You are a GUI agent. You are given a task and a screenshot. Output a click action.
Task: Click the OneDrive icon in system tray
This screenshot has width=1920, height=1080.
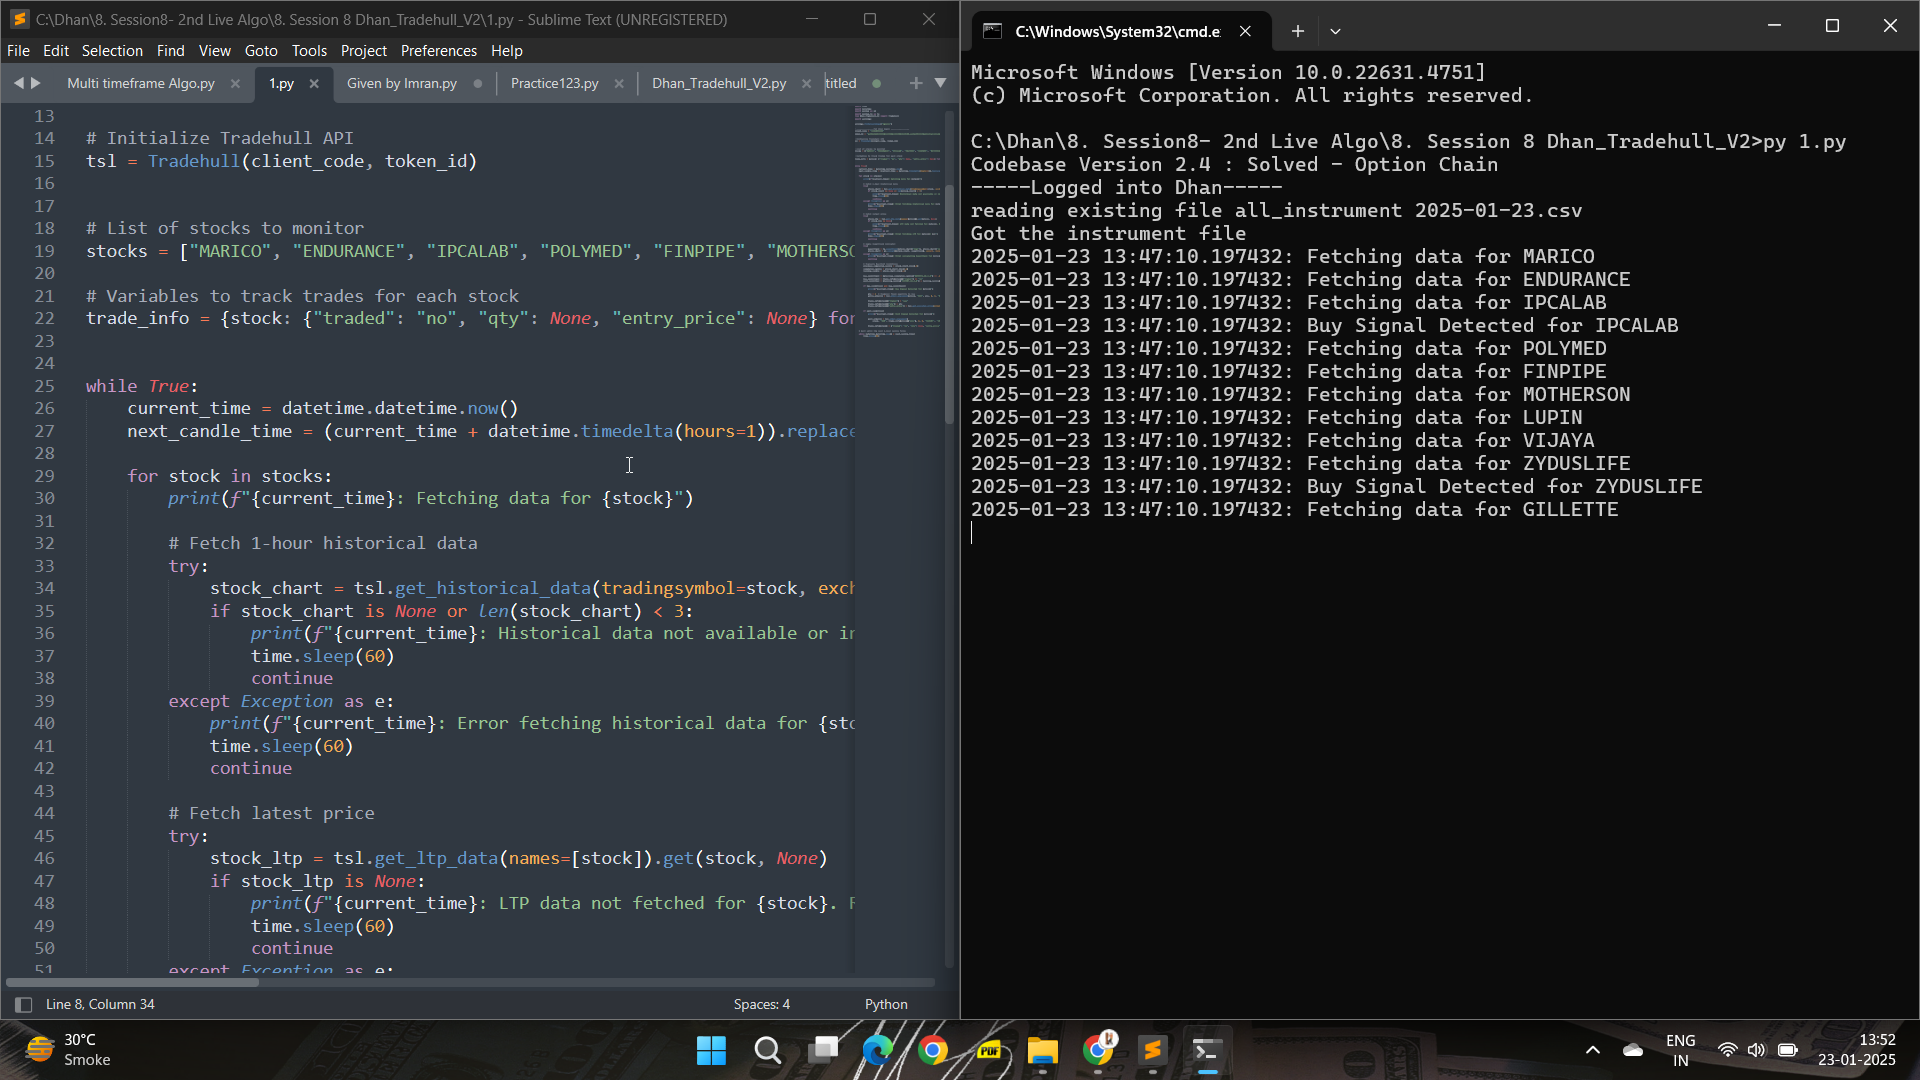[x=1633, y=1051]
